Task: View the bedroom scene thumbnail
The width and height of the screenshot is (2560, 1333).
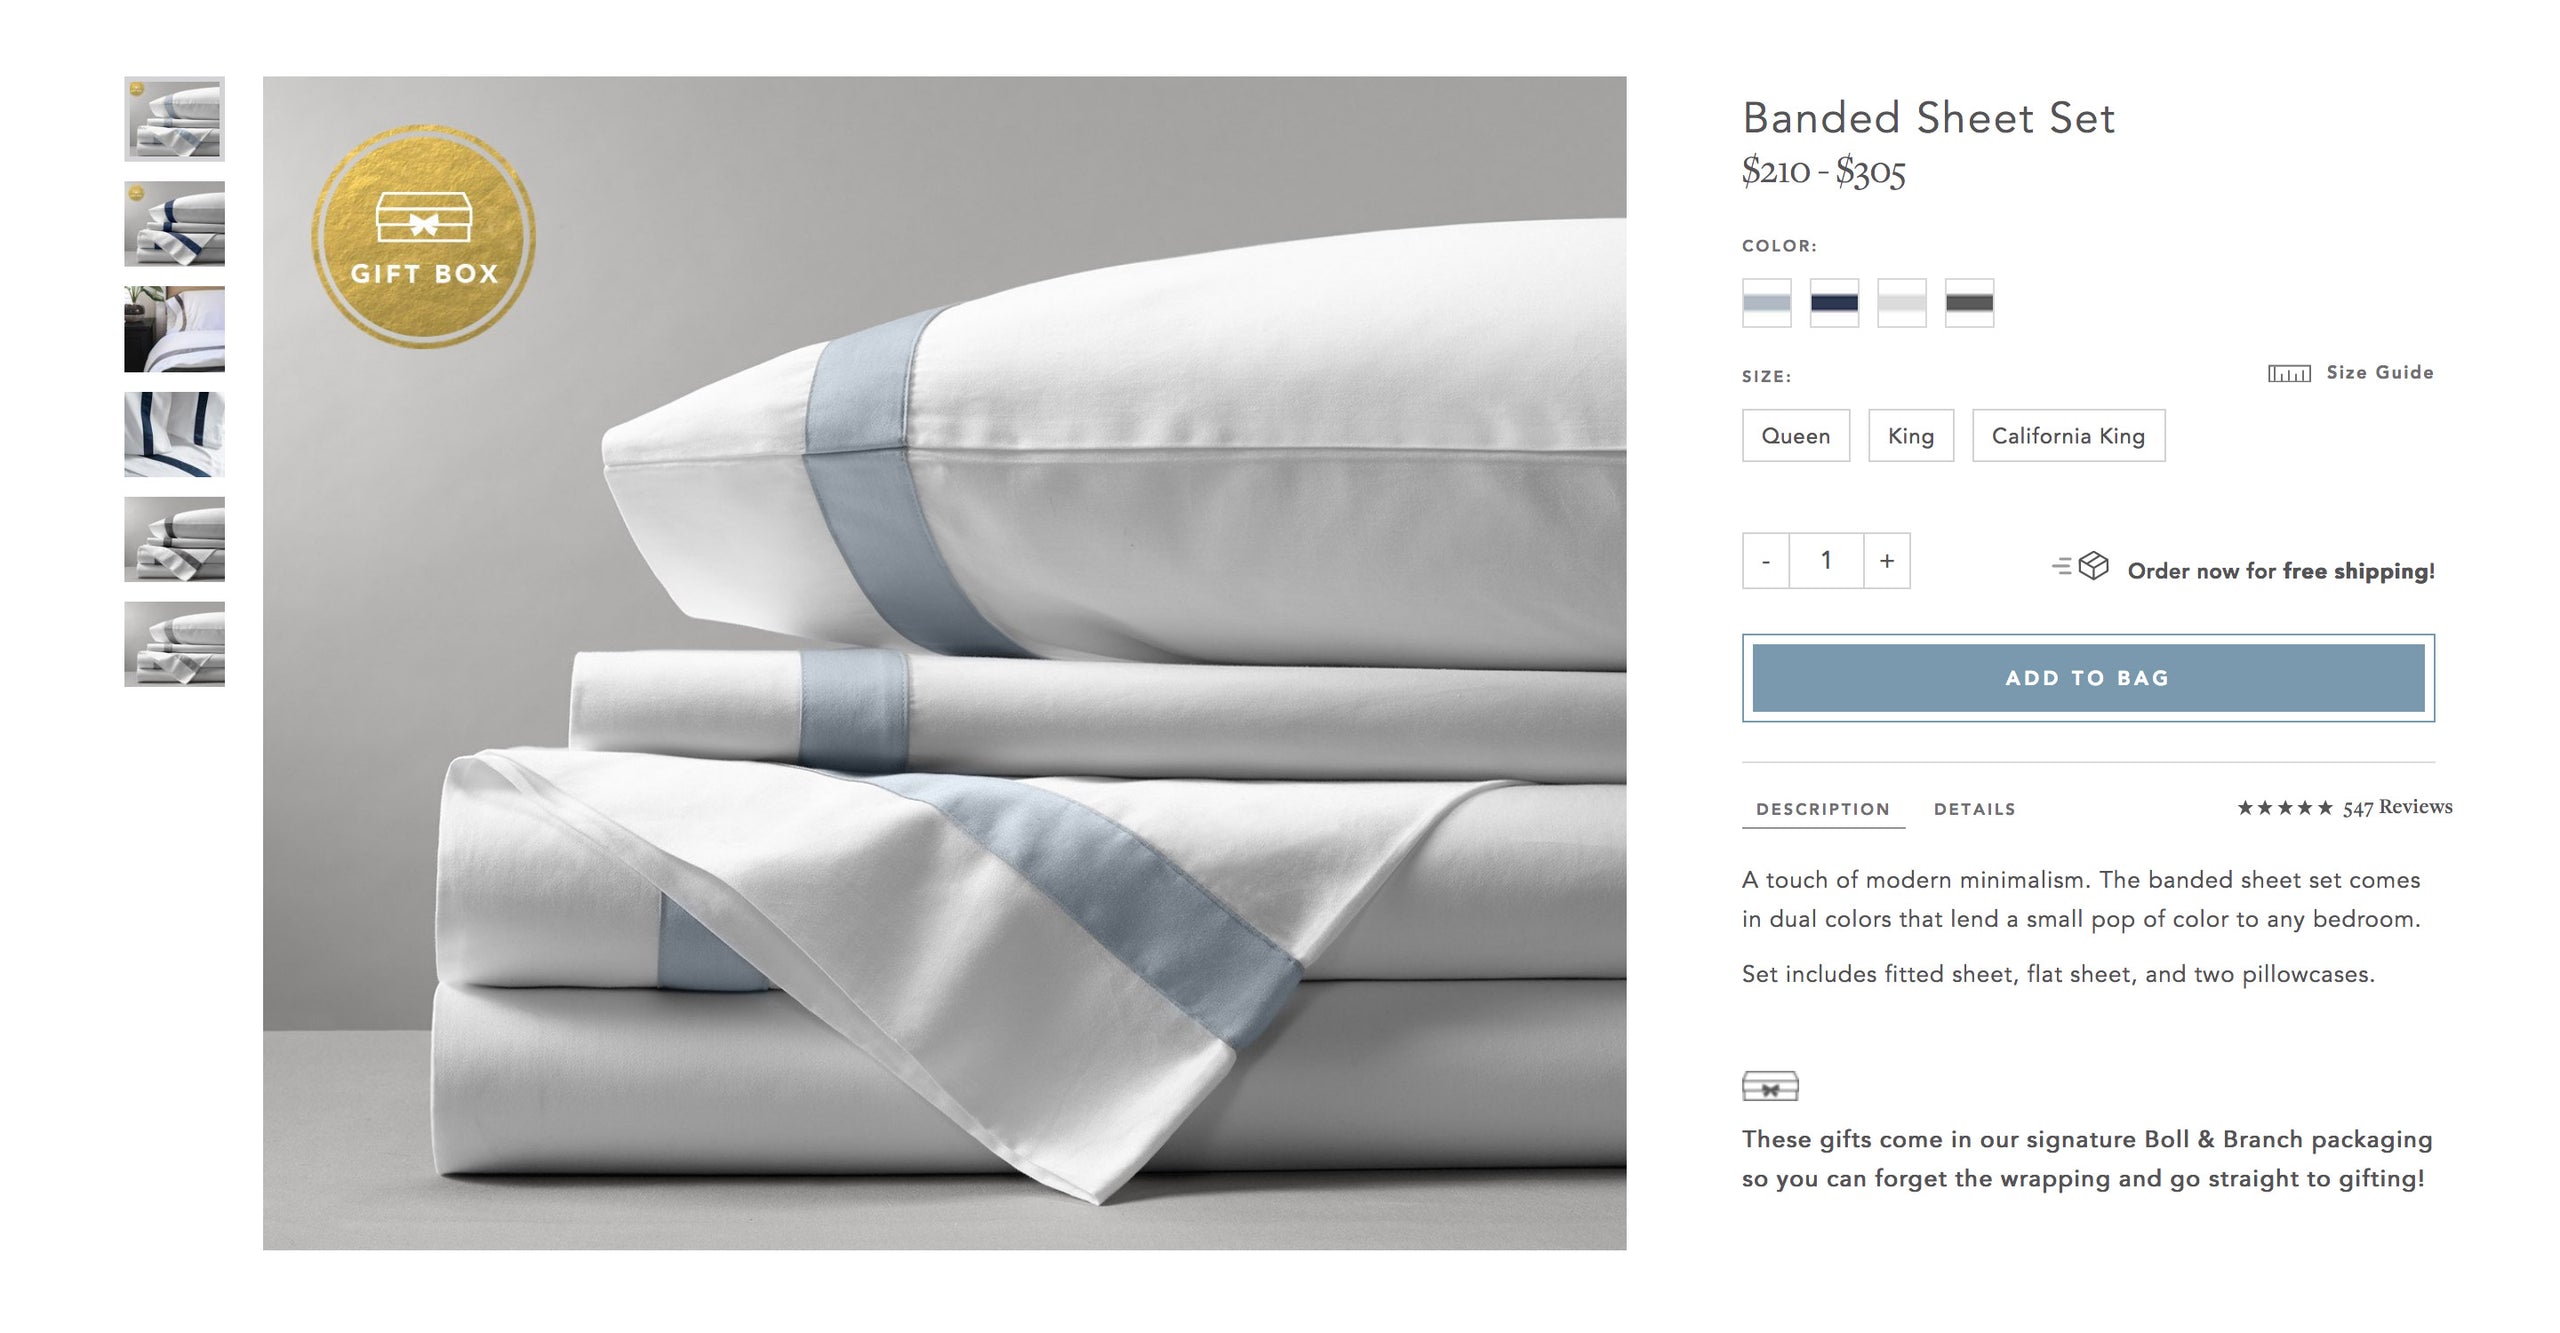Action: [174, 329]
